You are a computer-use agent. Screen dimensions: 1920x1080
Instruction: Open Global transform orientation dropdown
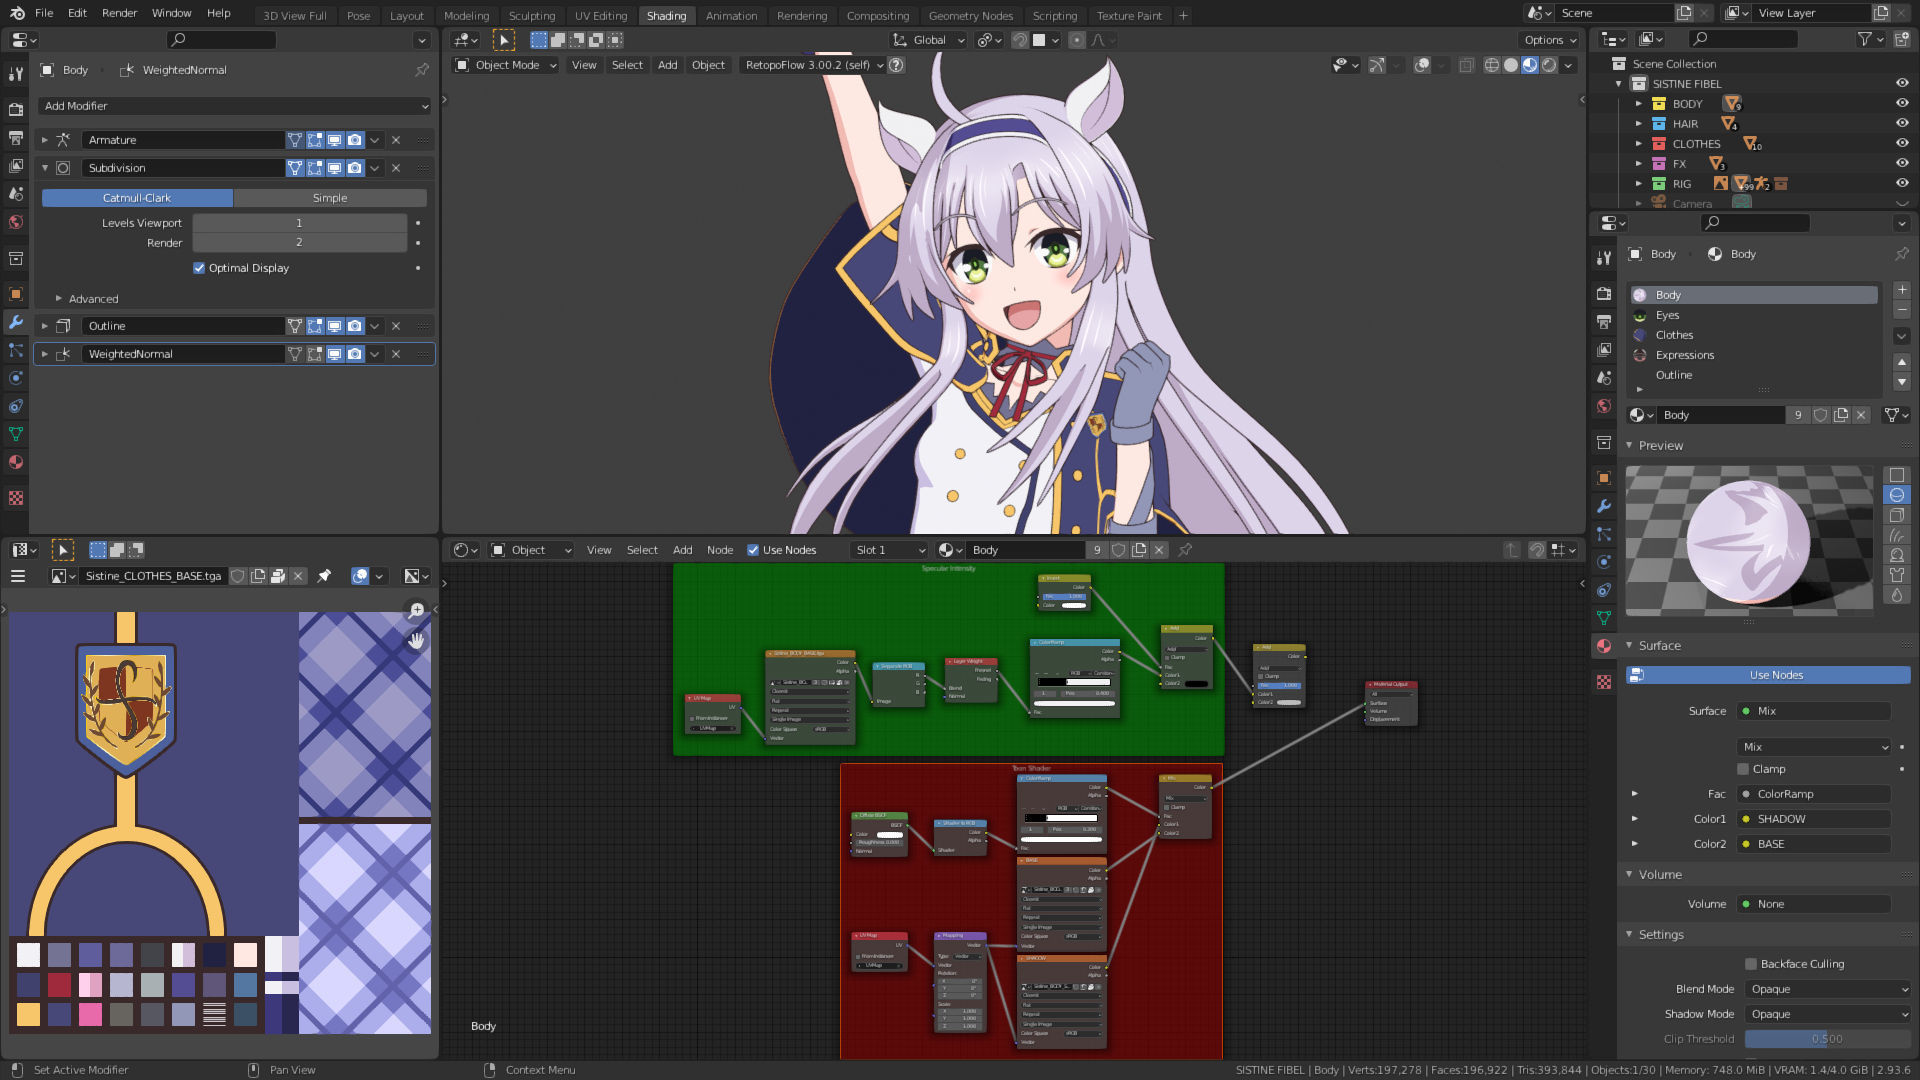point(929,40)
